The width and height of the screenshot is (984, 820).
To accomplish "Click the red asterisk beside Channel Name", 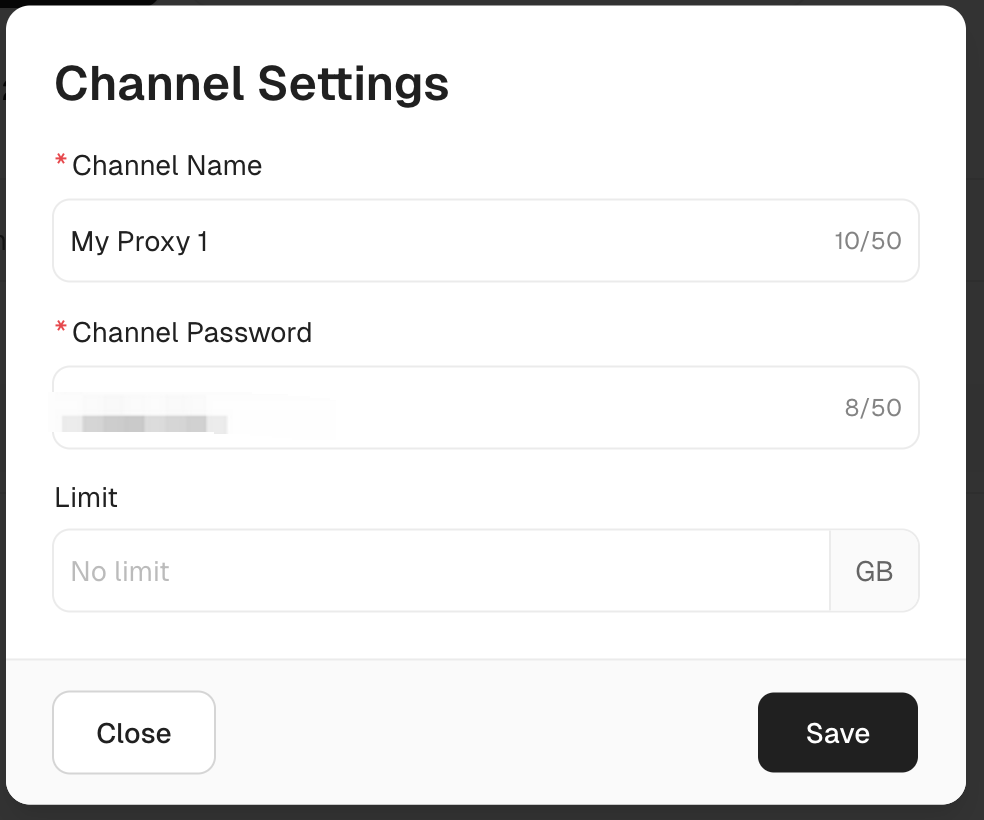I will [61, 160].
